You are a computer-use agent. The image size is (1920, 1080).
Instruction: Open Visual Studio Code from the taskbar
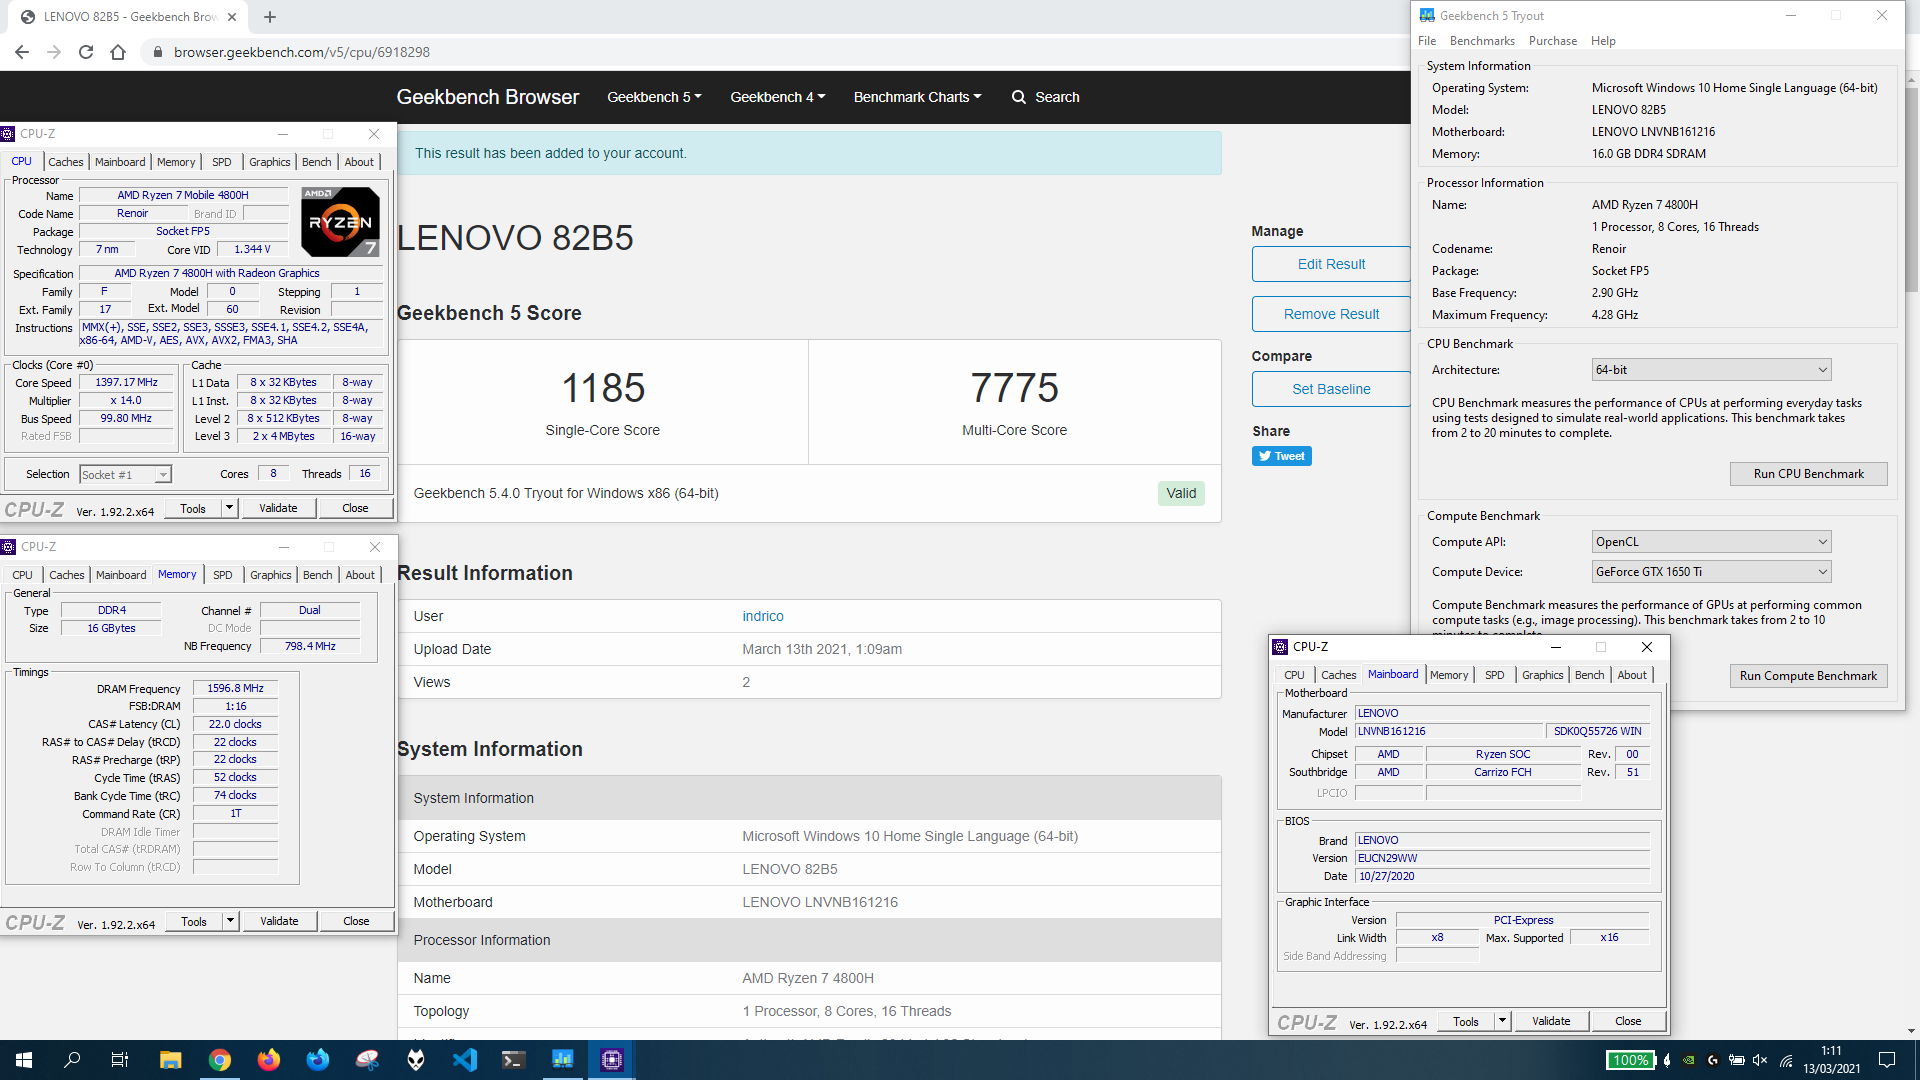click(x=465, y=1060)
